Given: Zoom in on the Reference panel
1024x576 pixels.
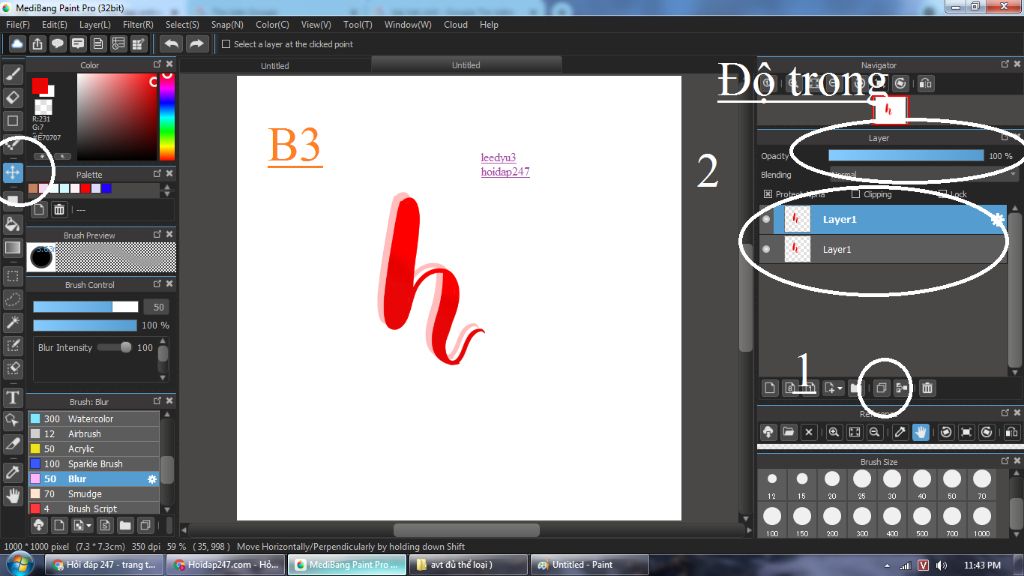Looking at the screenshot, I should click(x=834, y=432).
